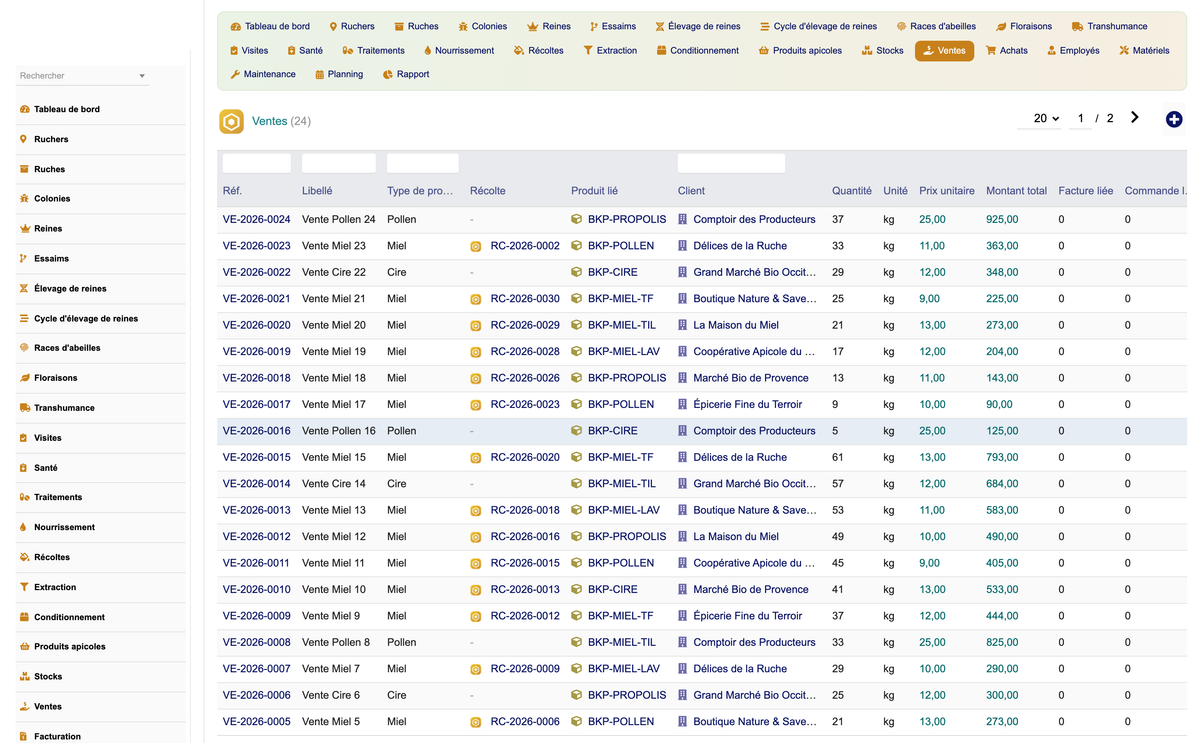1200x743 pixels.
Task: Click the Nourrissement drop icon in sidebar
Action: point(24,527)
